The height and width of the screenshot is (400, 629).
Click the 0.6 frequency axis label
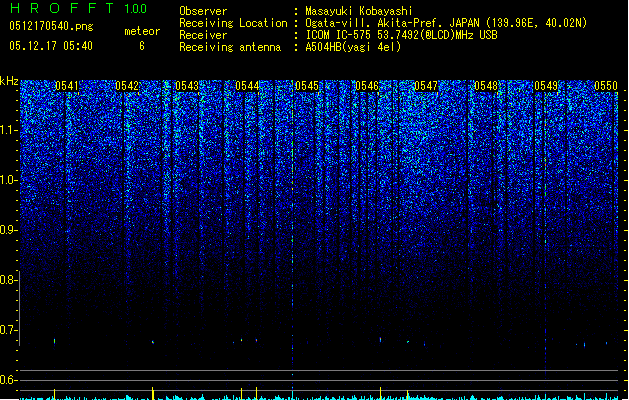coord(8,380)
